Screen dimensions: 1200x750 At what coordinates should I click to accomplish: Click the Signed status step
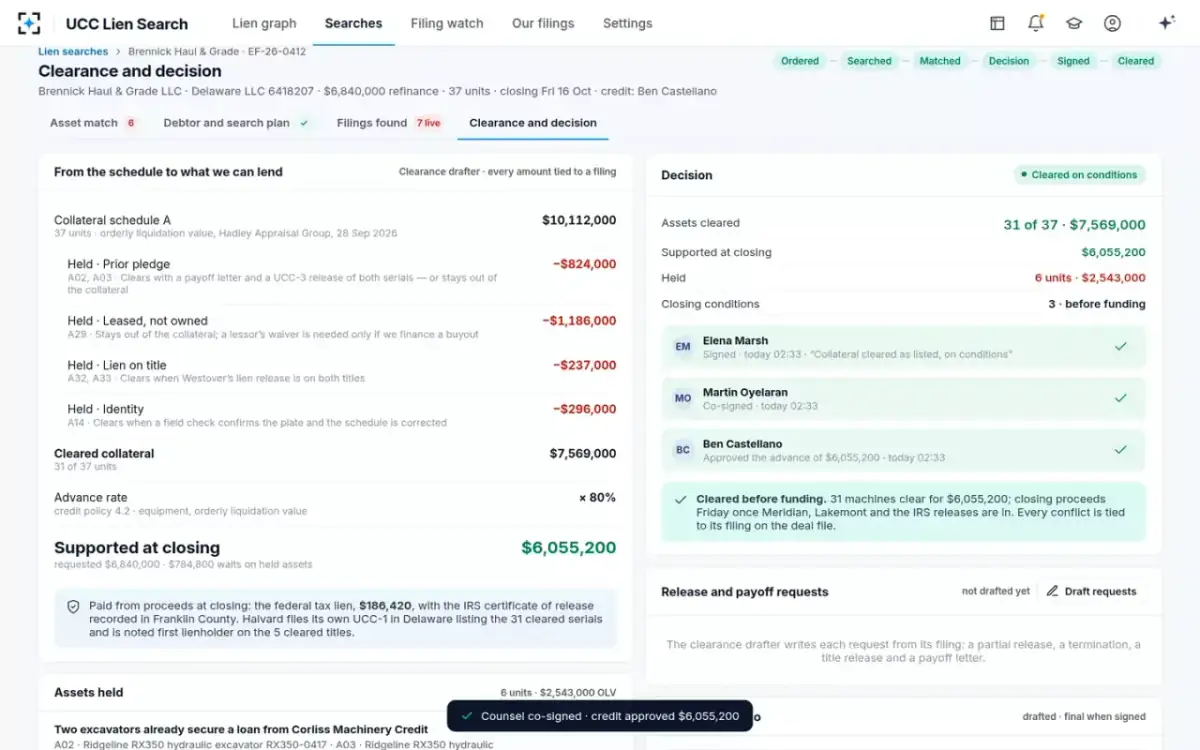[x=1074, y=61]
